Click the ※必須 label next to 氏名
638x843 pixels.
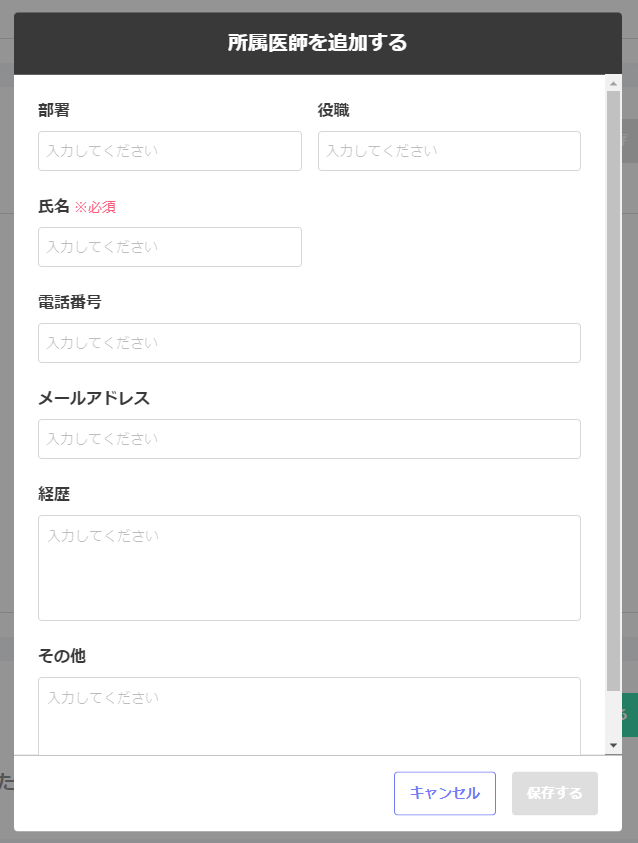[95, 207]
